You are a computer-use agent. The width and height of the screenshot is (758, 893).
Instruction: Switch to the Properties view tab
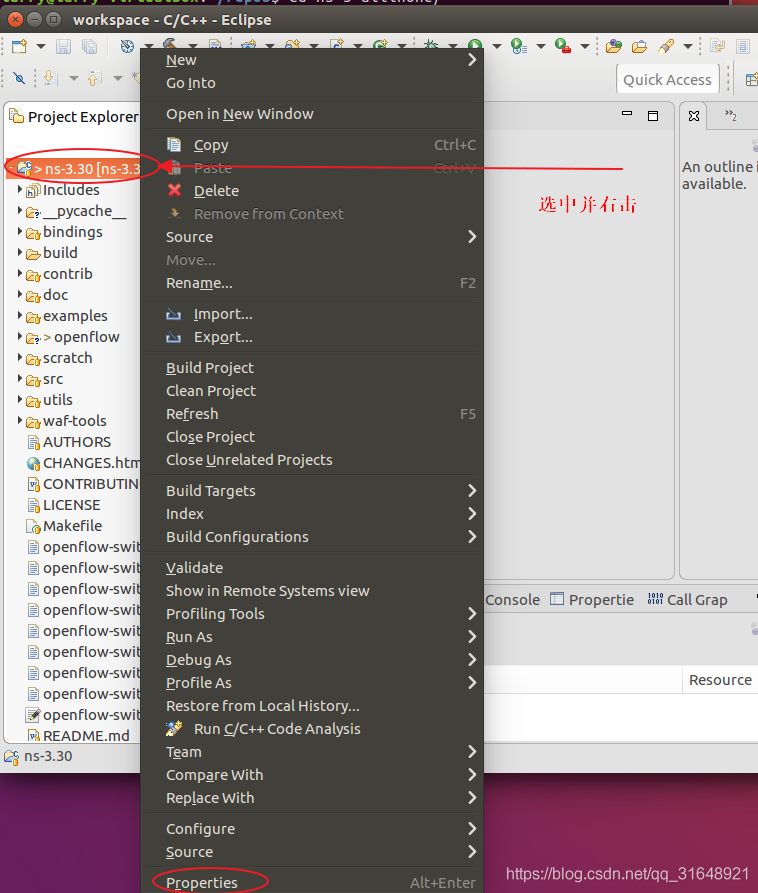[592, 600]
